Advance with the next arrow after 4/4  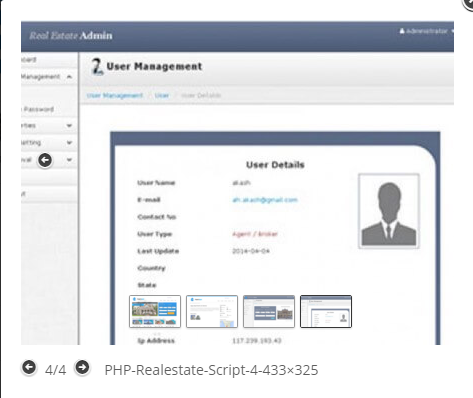click(x=82, y=368)
